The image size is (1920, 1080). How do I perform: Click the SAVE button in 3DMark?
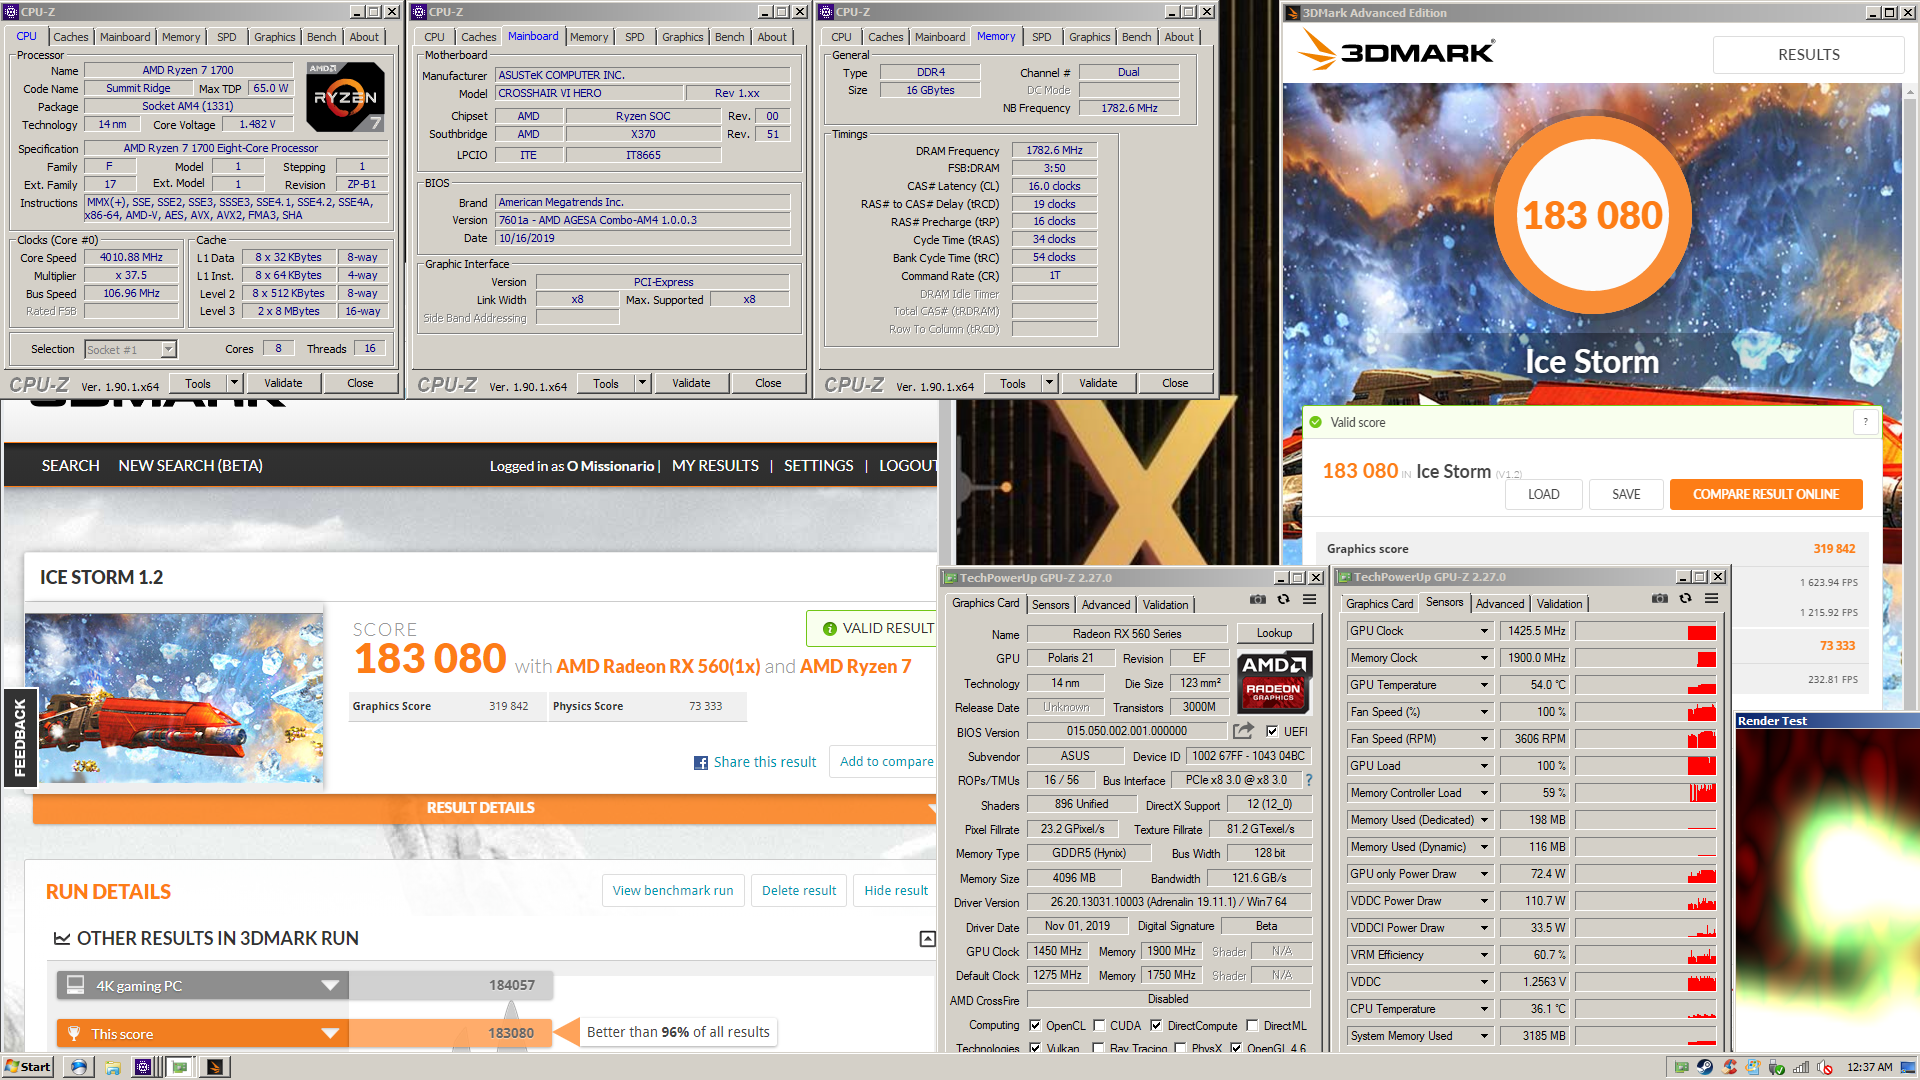click(x=1626, y=494)
